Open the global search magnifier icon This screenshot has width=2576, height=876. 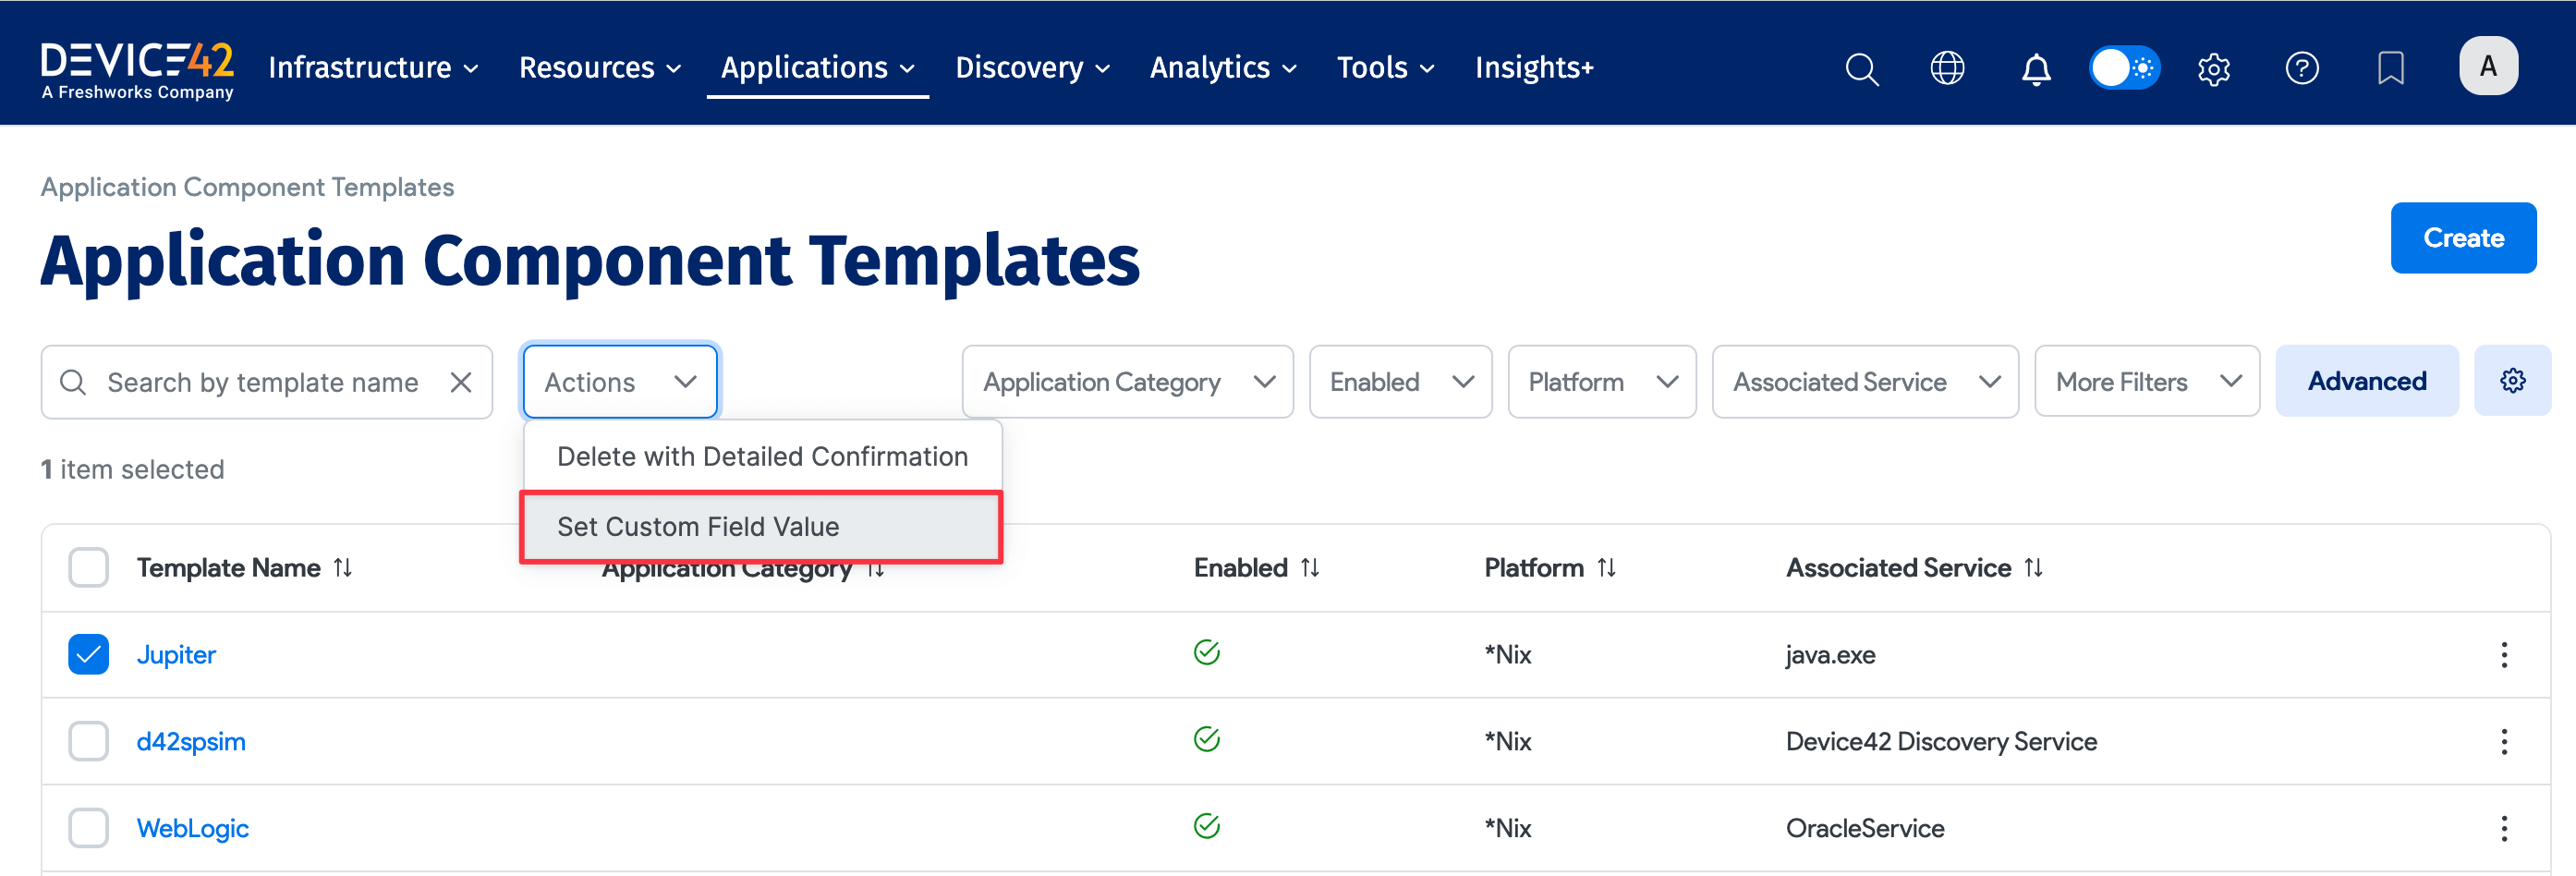pyautogui.click(x=1862, y=68)
